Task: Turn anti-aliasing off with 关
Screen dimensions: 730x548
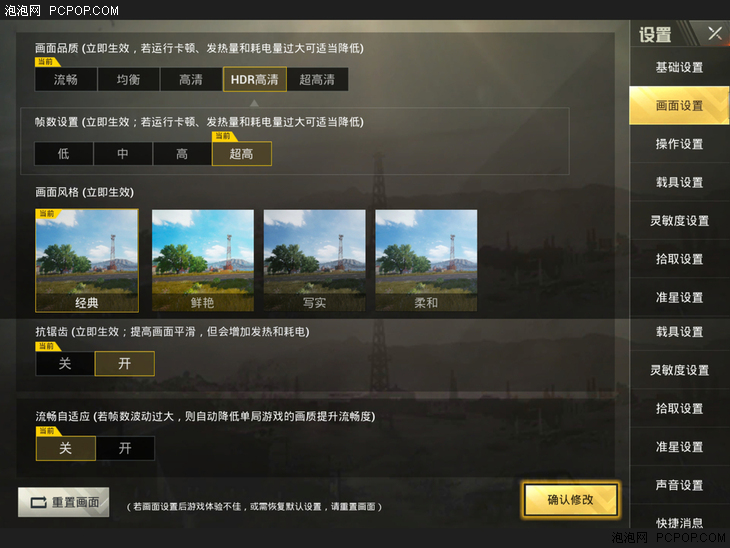Action: (65, 364)
